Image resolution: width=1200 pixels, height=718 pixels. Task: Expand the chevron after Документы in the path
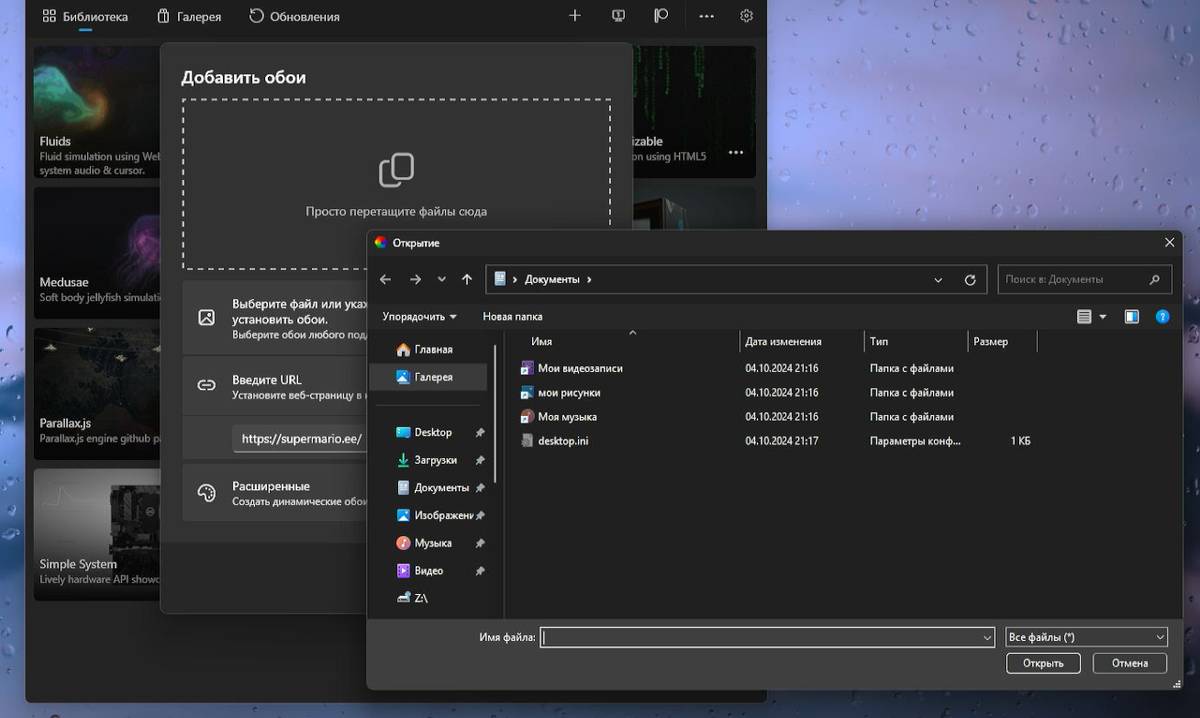coord(590,280)
